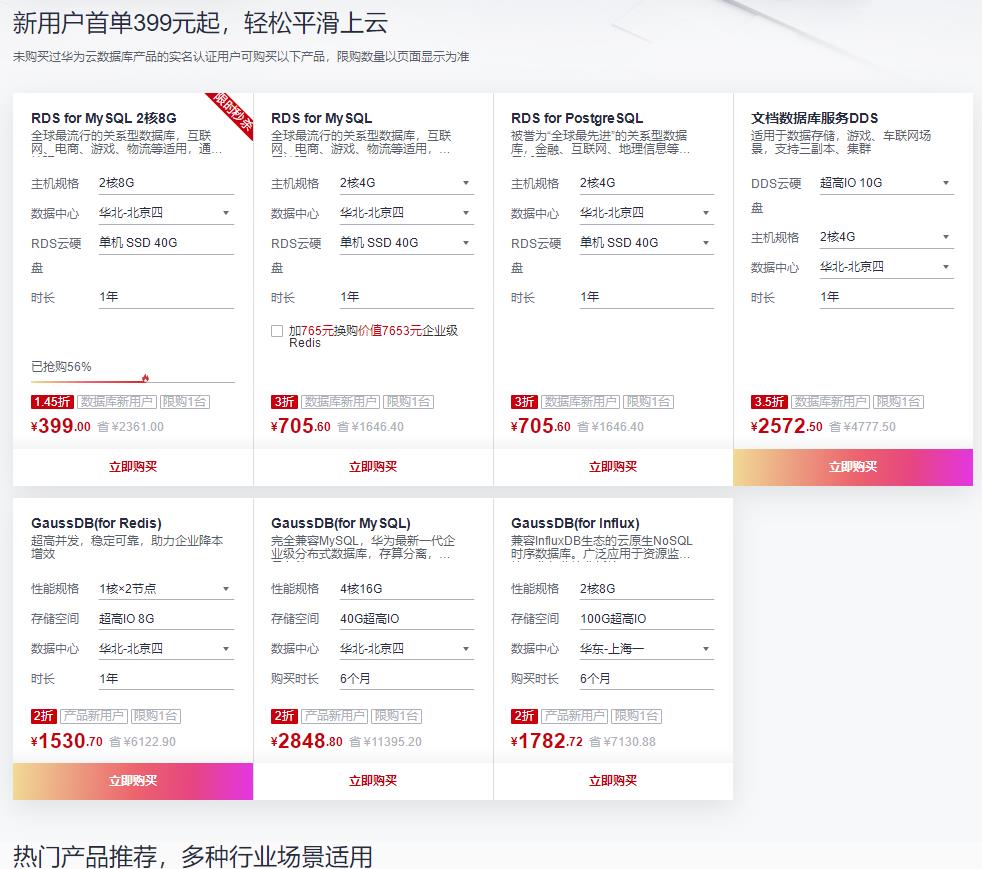Click 立即购买 for RDS for MySQL 2核8G
Image resolution: width=982 pixels, height=869 pixels.
[133, 466]
